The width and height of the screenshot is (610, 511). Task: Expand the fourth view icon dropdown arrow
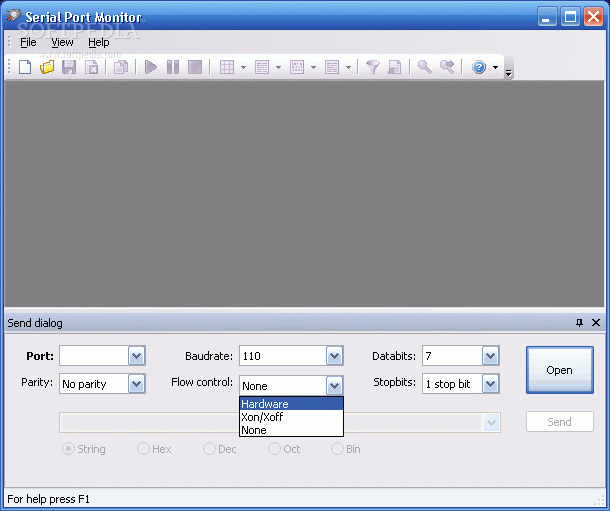click(349, 67)
